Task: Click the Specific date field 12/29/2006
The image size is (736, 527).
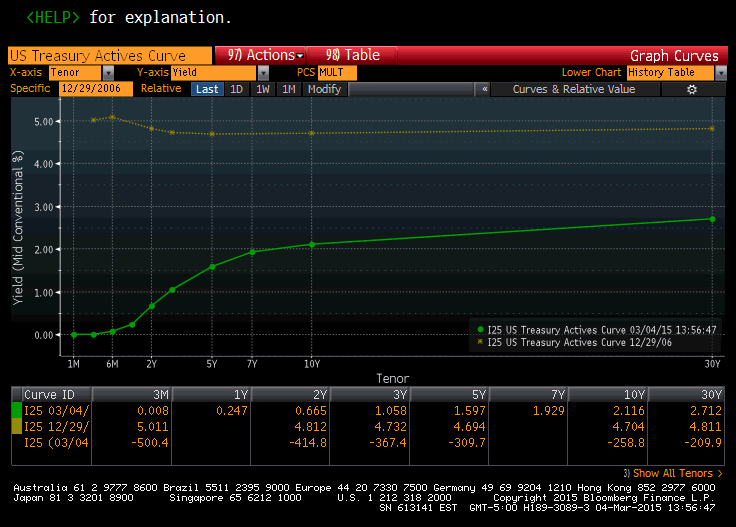Action: [96, 89]
